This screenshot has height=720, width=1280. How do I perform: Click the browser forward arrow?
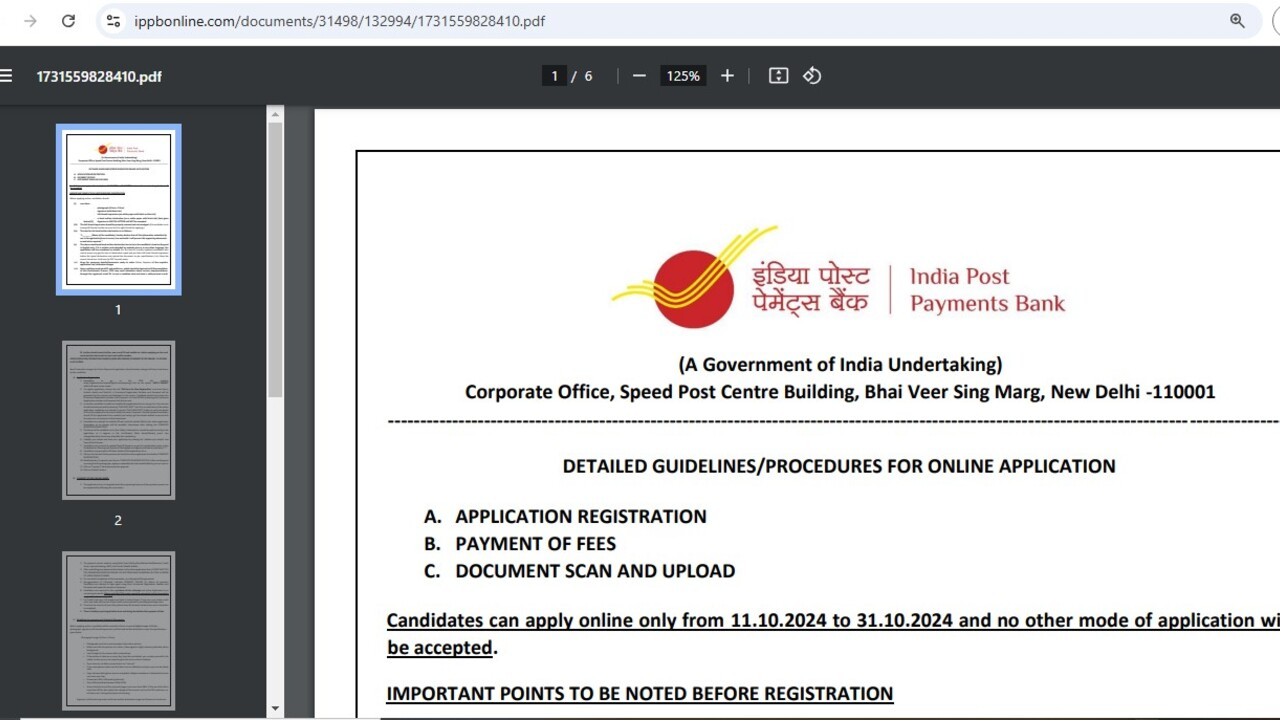(x=30, y=21)
